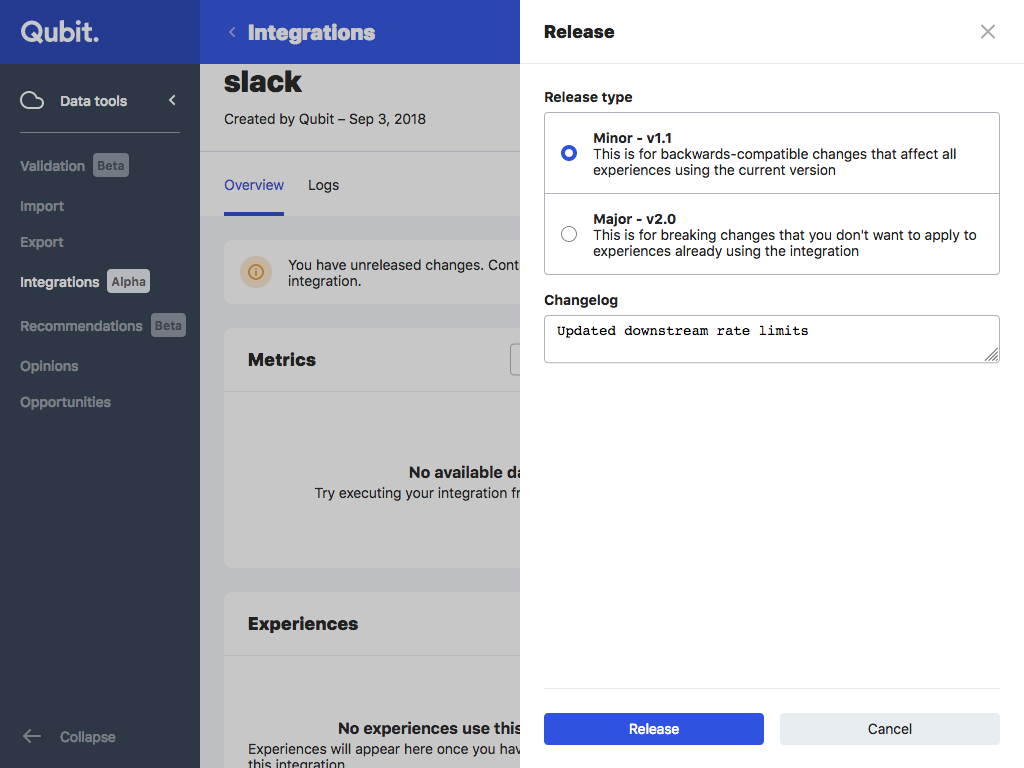
Task: Click the Beta badge next to Recommendations
Action: 168,325
